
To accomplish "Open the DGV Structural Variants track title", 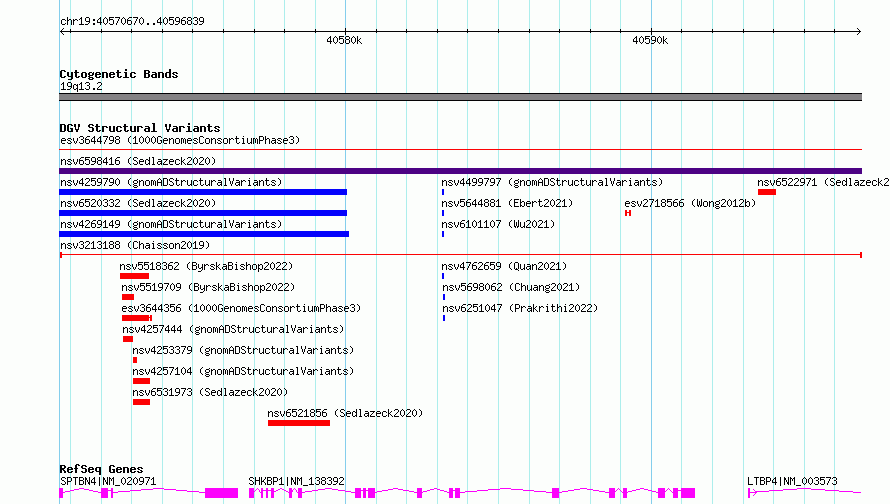I will [x=140, y=128].
